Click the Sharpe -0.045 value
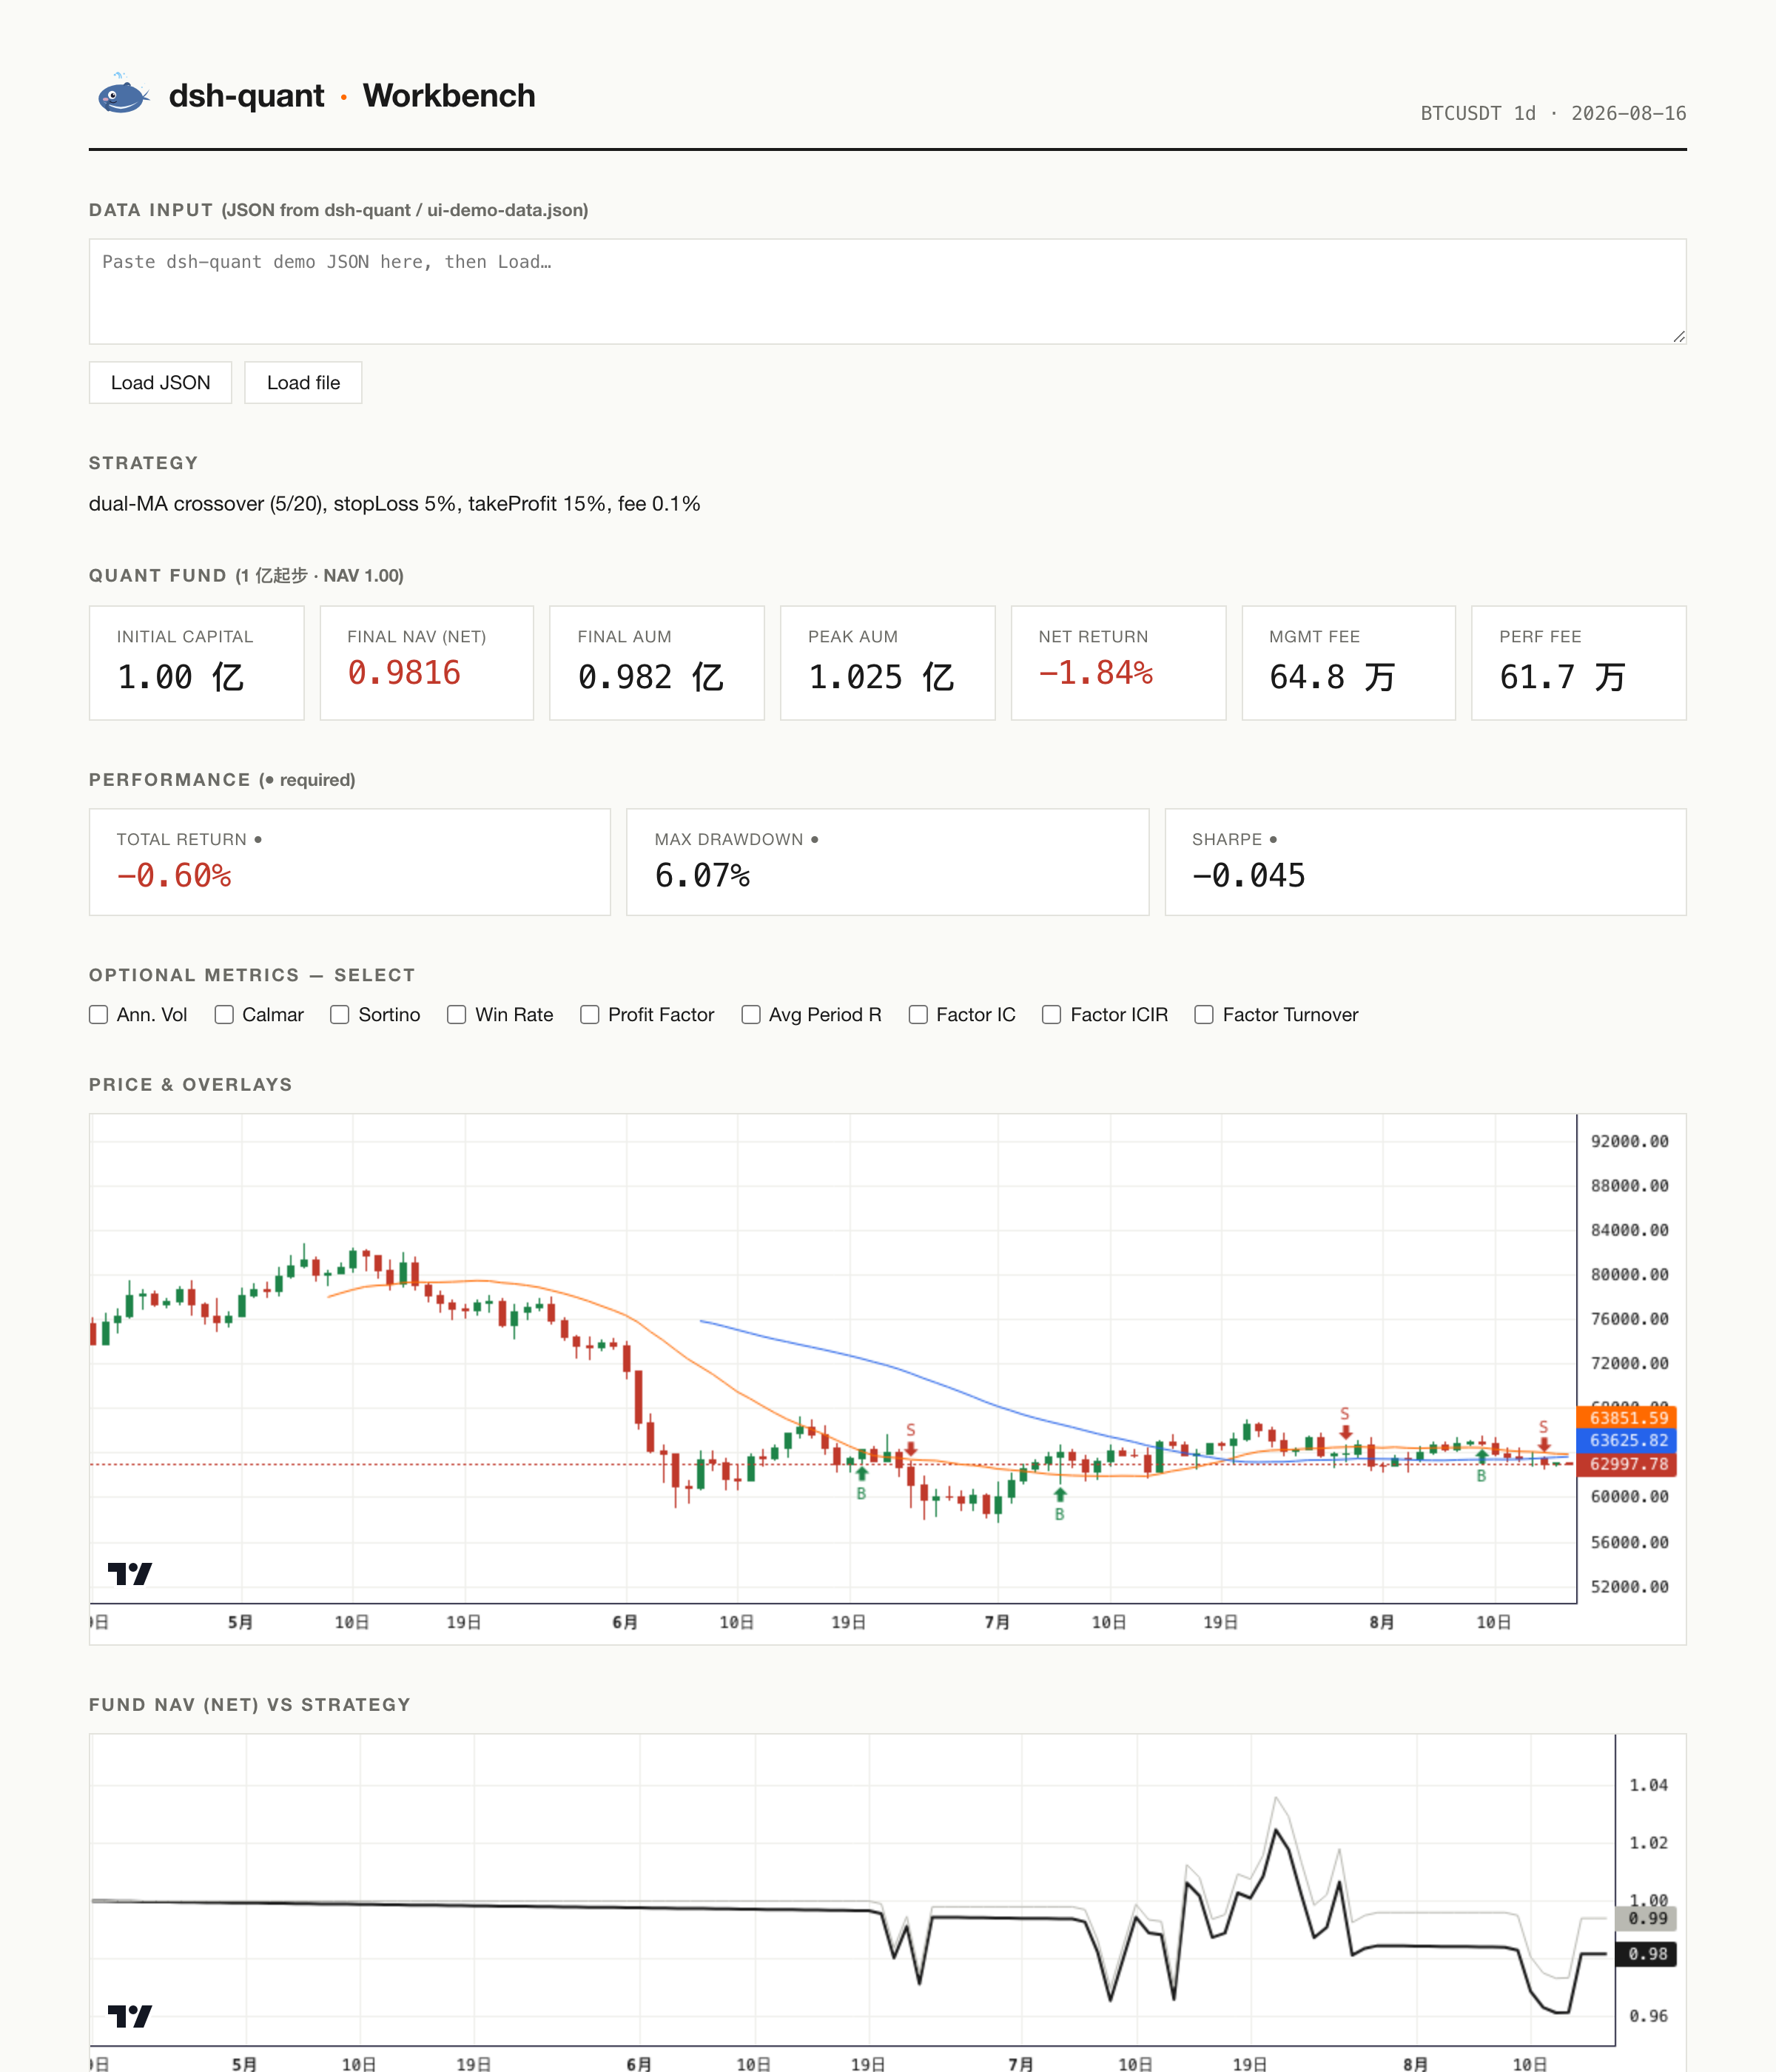The height and width of the screenshot is (2072, 1776). click(x=1249, y=876)
